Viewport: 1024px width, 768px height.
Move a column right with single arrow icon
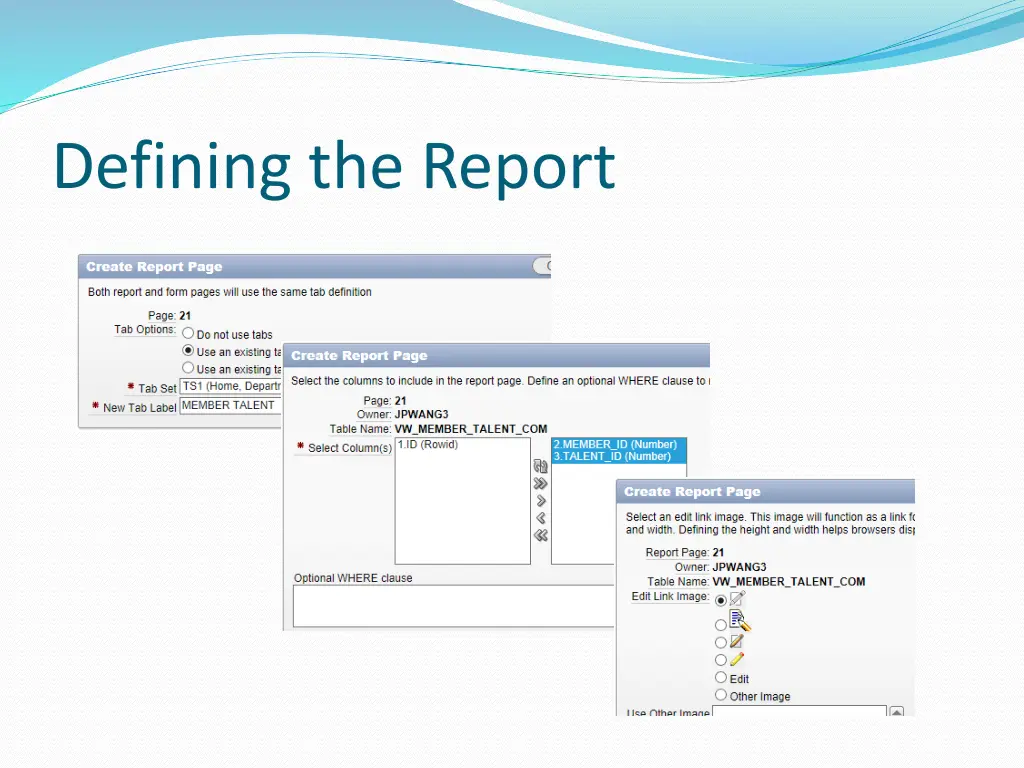[541, 500]
